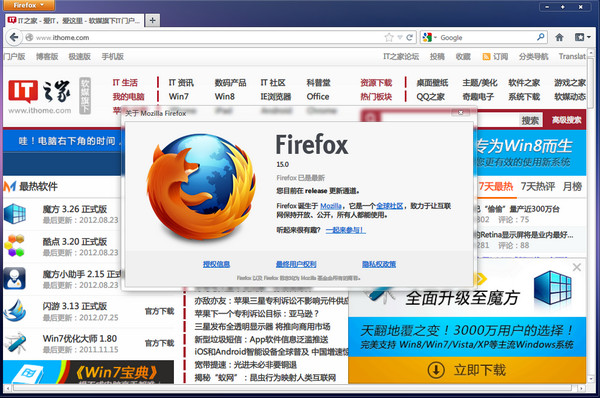Reload the page with refresh icon
Viewport: 600px width, 398px height.
point(409,38)
